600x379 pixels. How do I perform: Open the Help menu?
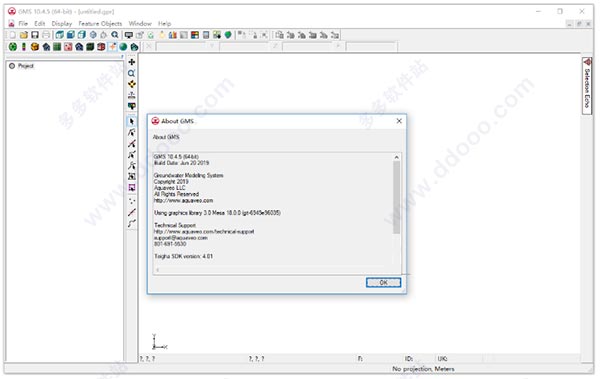165,23
